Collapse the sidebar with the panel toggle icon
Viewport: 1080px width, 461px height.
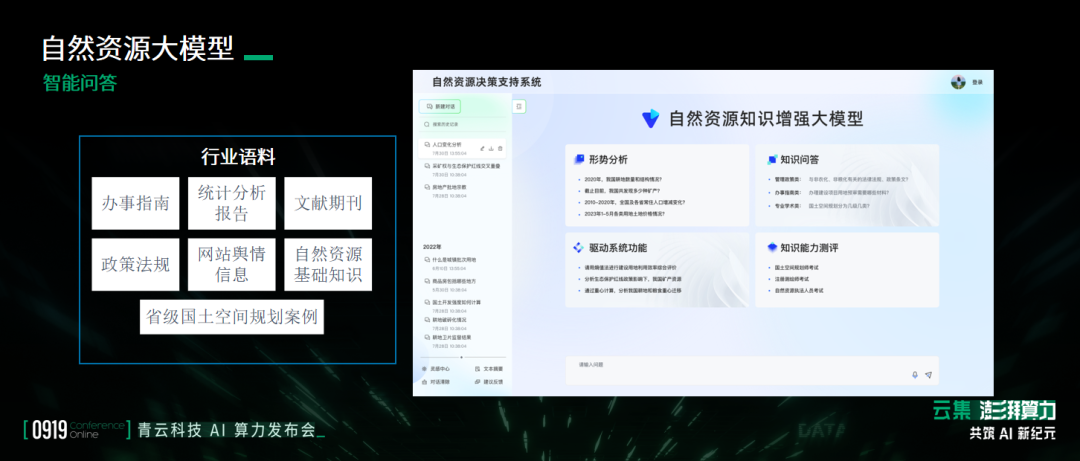(519, 107)
